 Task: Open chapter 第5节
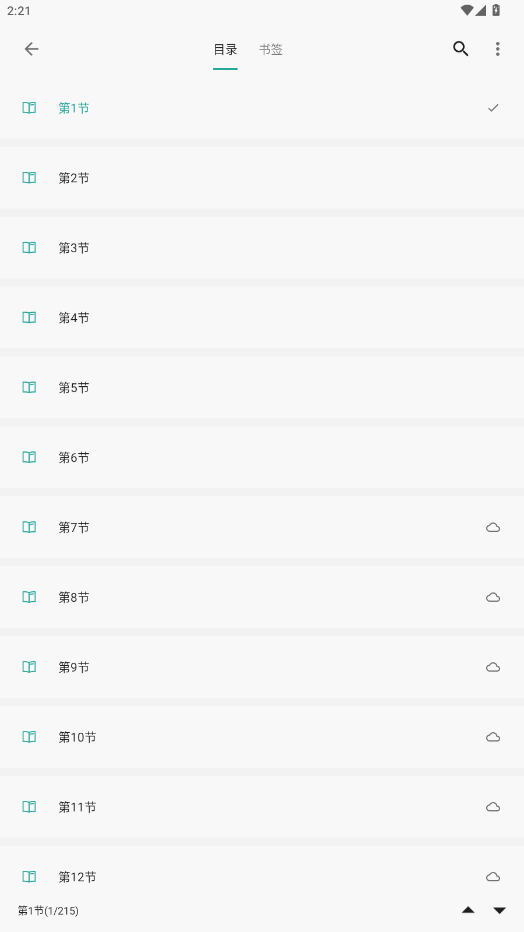(262, 388)
